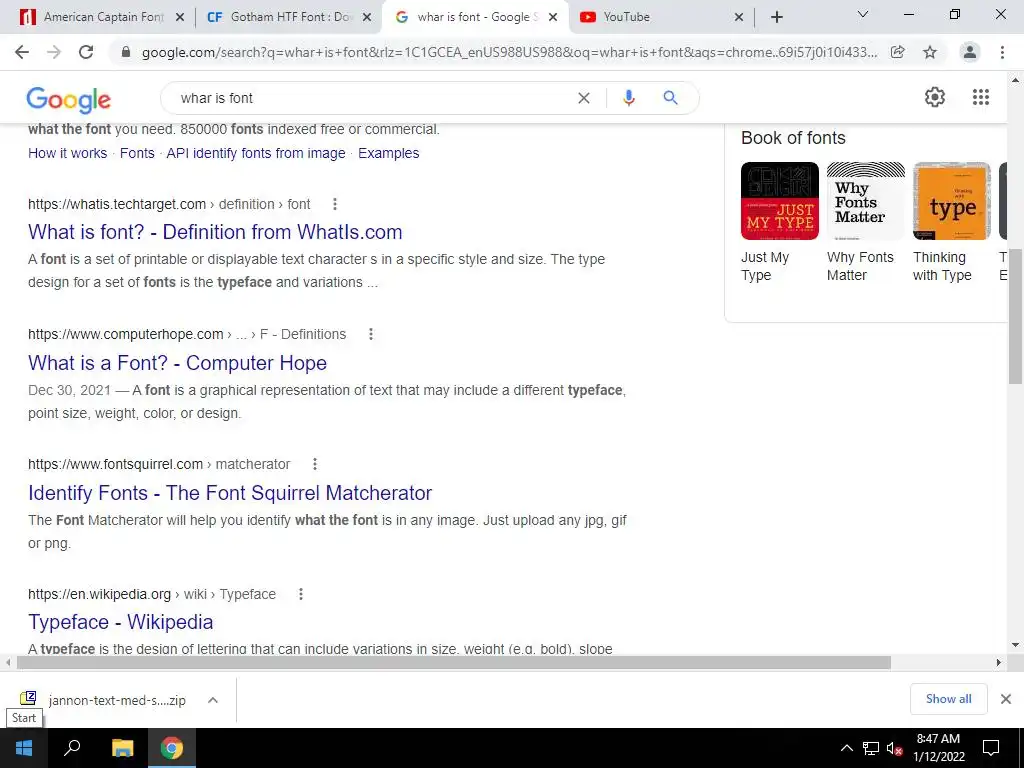Image resolution: width=1024 pixels, height=768 pixels.
Task: Click the horizontal page scrollbar thumb
Action: pos(453,663)
